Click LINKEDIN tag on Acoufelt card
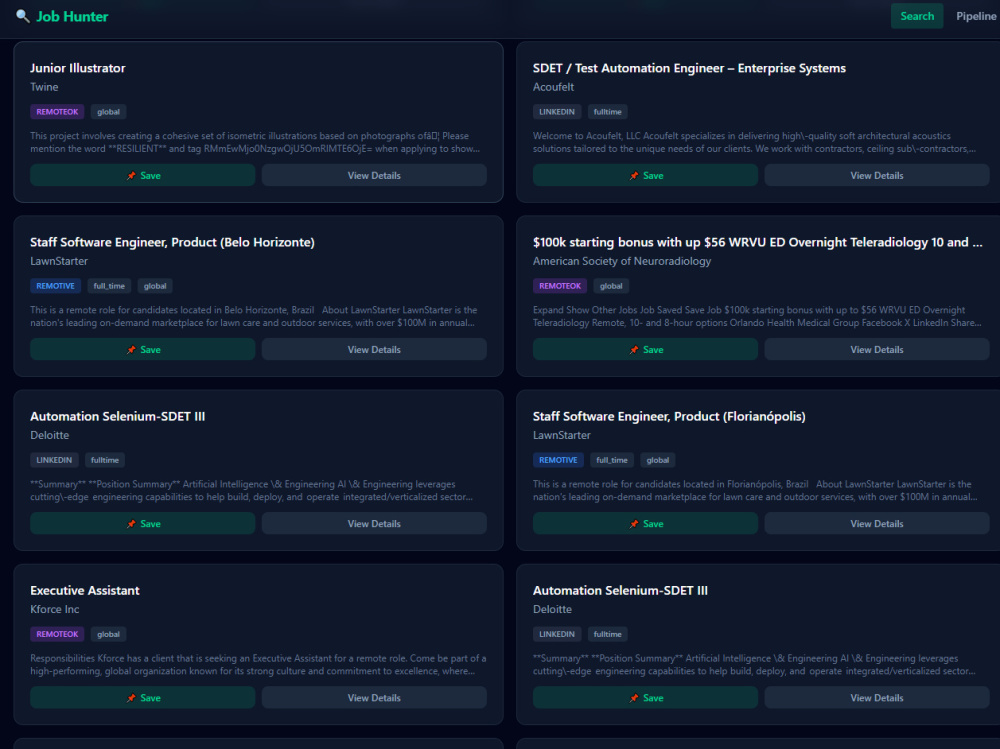This screenshot has width=1000, height=749. point(557,112)
